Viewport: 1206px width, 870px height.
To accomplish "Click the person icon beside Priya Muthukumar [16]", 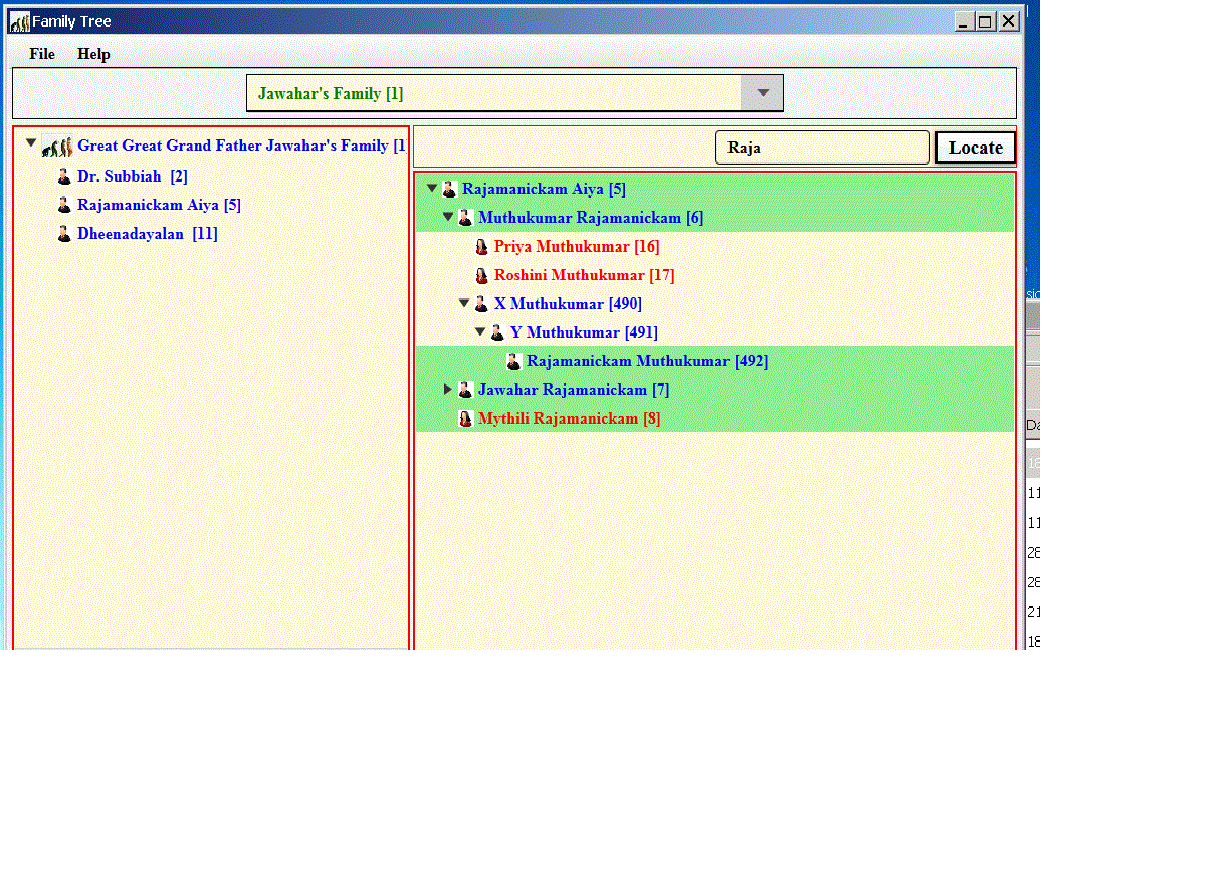I will (482, 246).
